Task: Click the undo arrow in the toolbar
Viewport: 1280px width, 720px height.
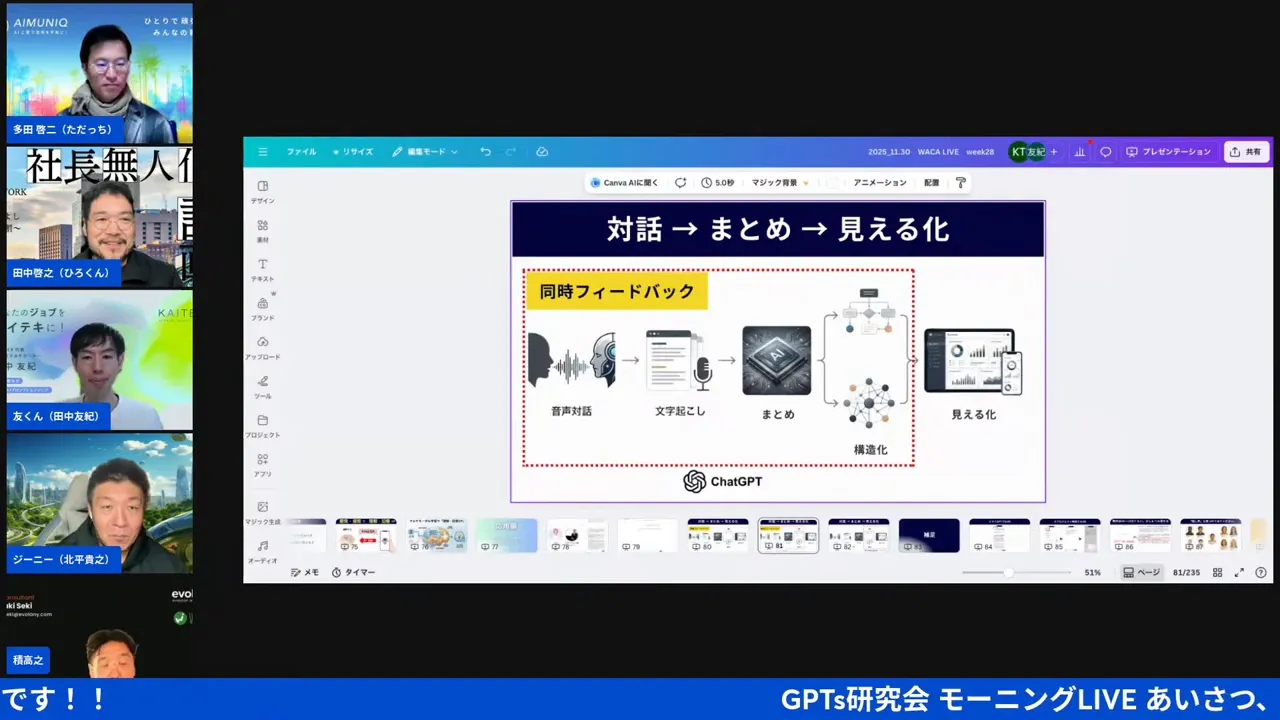Action: pyautogui.click(x=485, y=151)
